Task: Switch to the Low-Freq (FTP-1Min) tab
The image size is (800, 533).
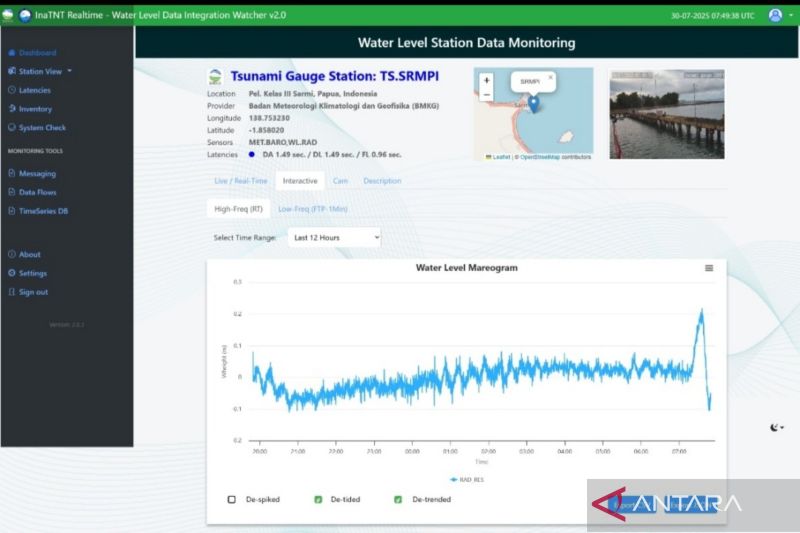Action: pyautogui.click(x=311, y=209)
